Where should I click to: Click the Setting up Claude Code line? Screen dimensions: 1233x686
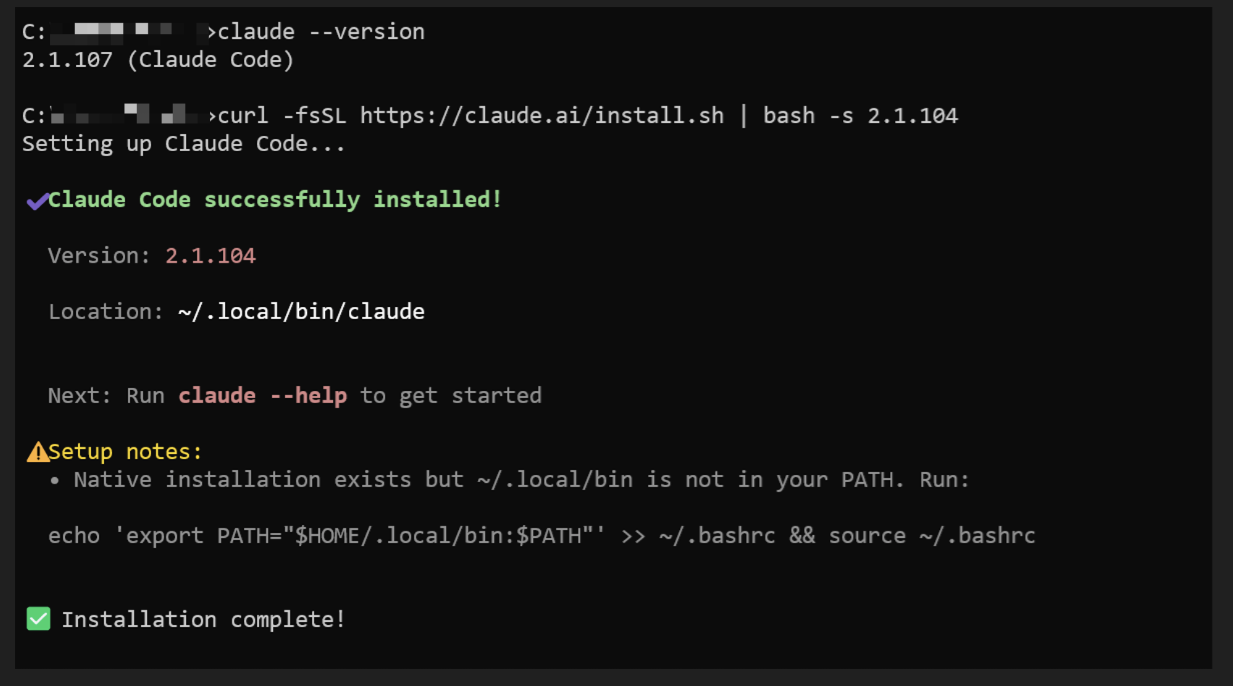pyautogui.click(x=184, y=144)
